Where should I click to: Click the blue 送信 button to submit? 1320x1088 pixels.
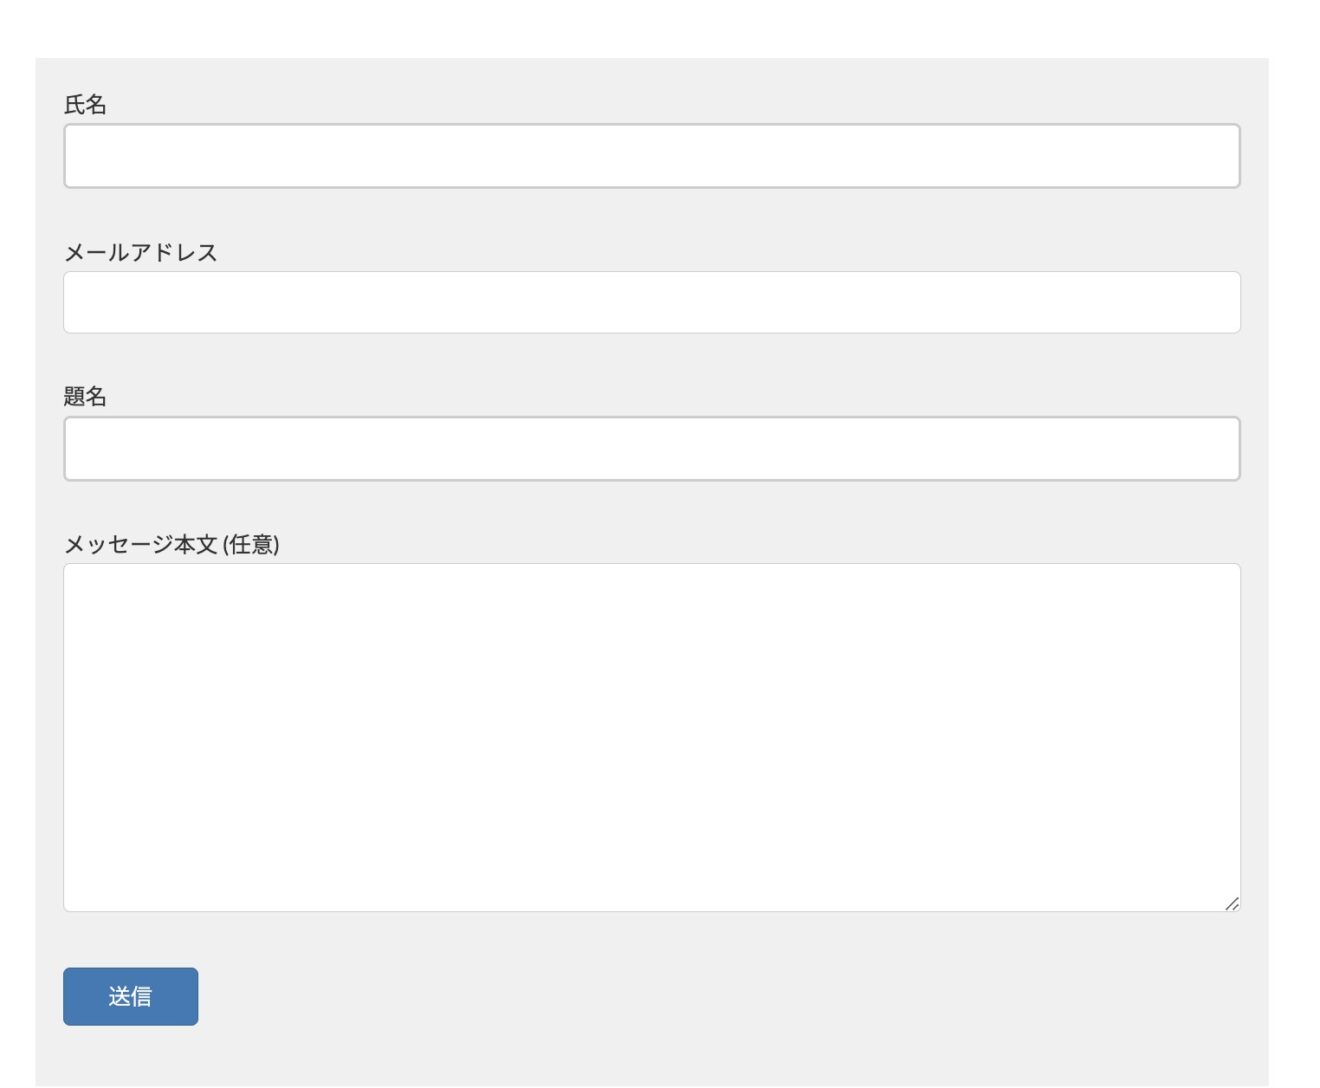point(130,996)
